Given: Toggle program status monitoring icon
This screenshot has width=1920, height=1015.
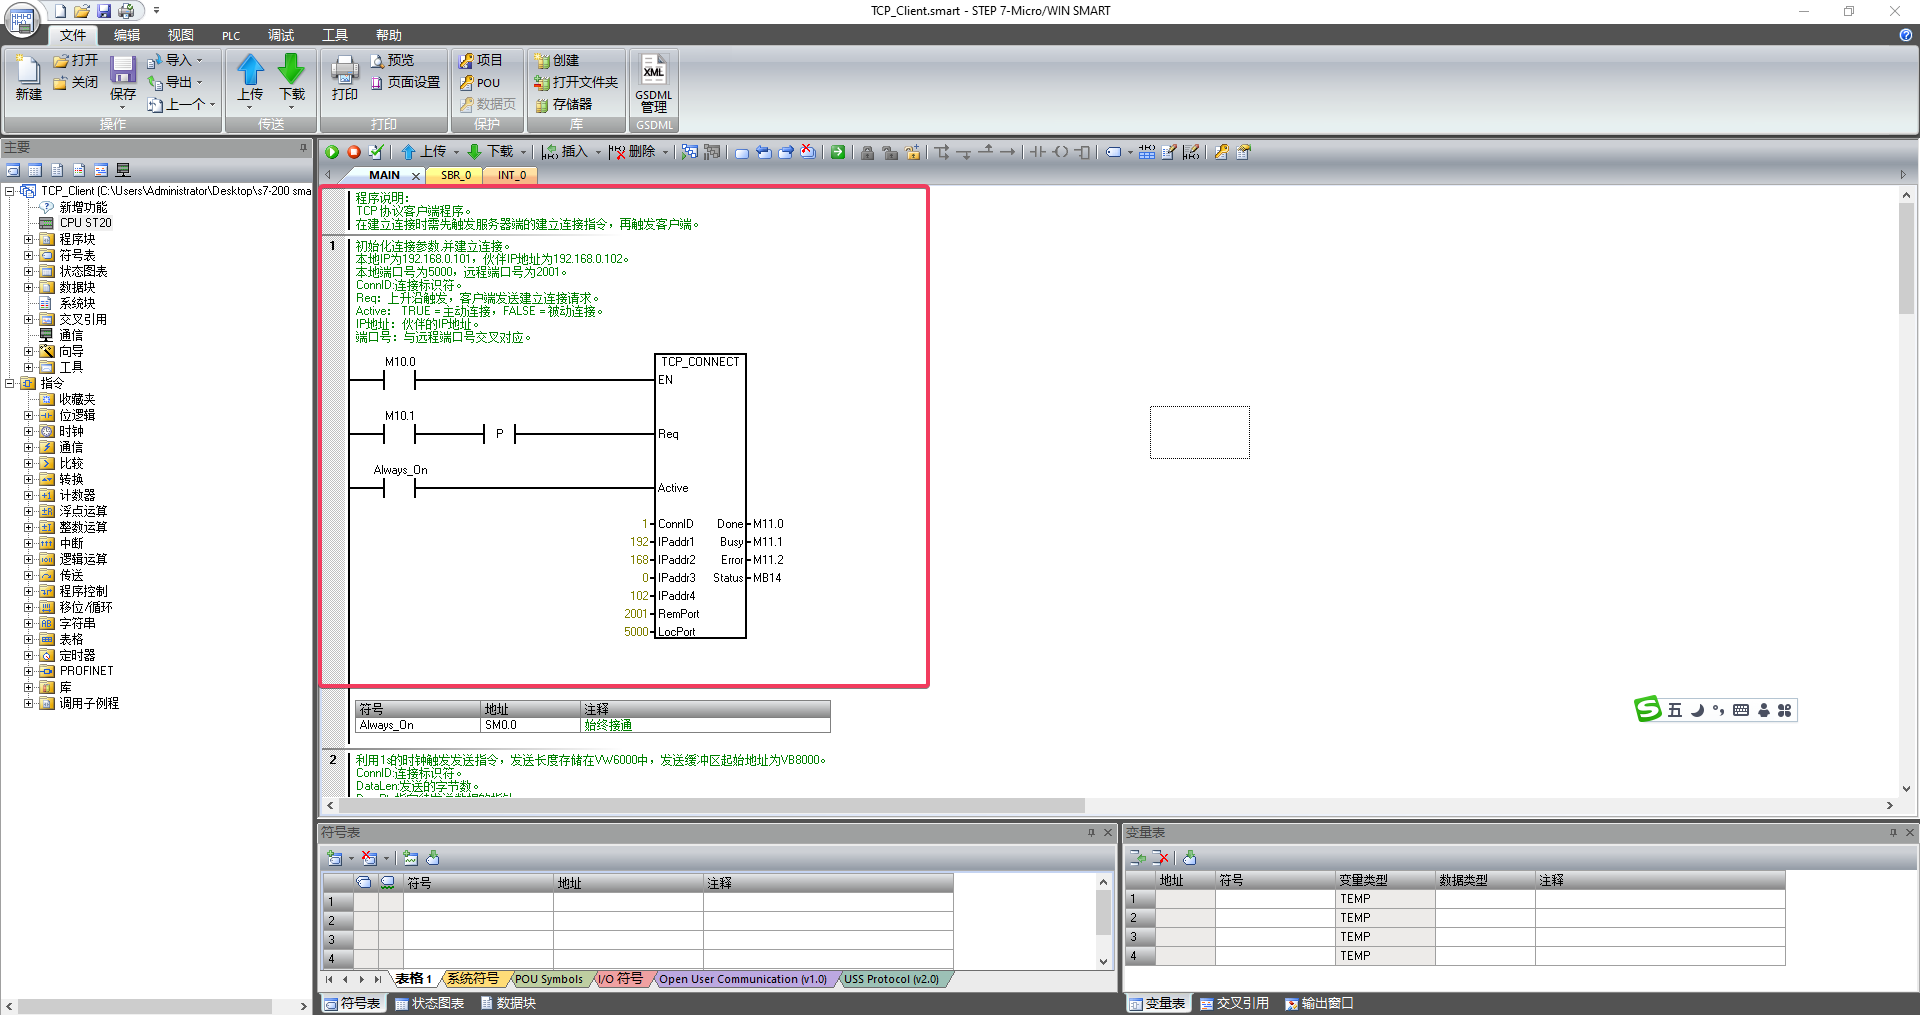Looking at the screenshot, I should coord(690,152).
